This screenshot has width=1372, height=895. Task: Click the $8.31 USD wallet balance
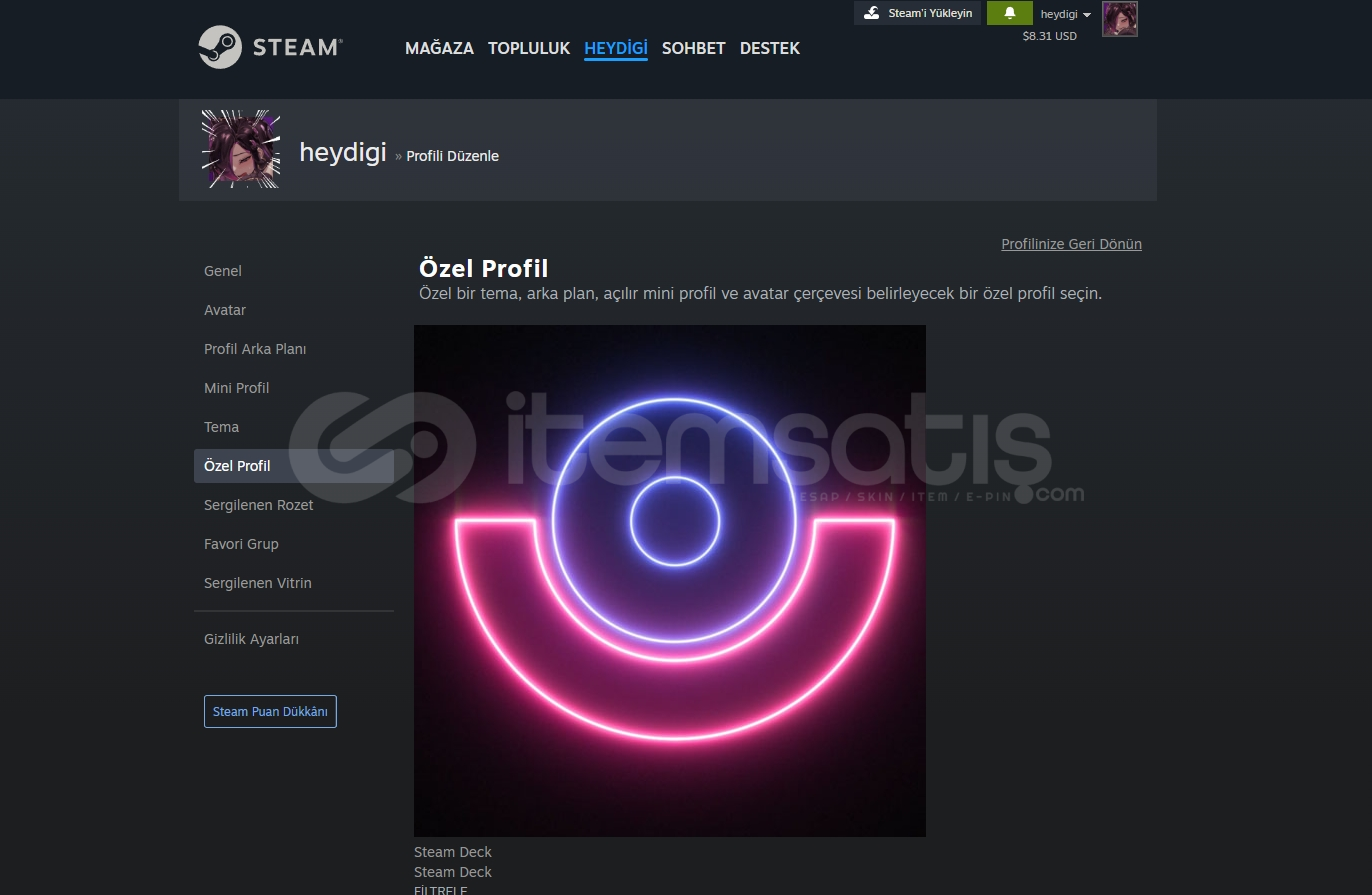coord(1049,36)
